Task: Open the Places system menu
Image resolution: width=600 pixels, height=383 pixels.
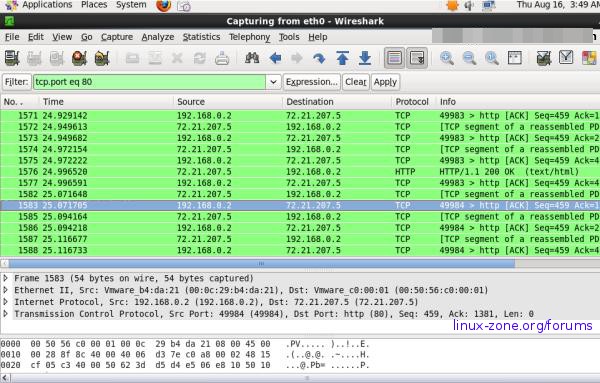Action: point(94,5)
